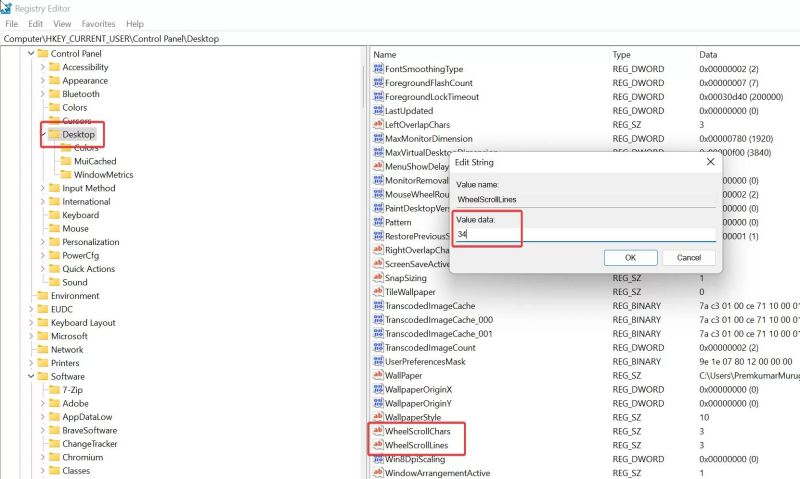Image resolution: width=800 pixels, height=479 pixels.
Task: Click the TranscodedImageCache_001 binary icon
Action: (378, 333)
